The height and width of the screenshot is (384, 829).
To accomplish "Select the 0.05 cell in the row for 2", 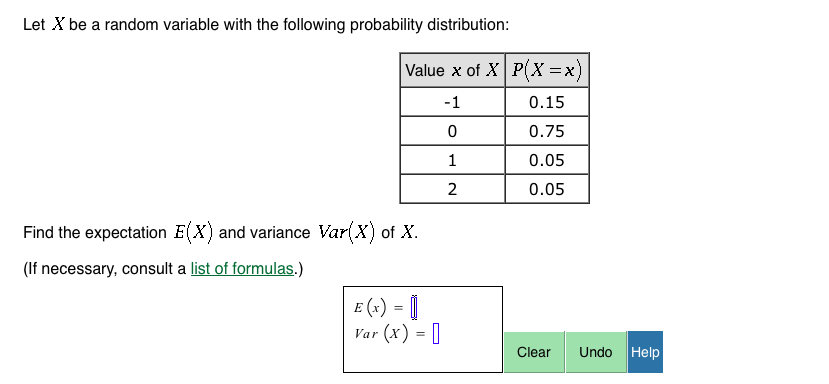I will coord(547,189).
